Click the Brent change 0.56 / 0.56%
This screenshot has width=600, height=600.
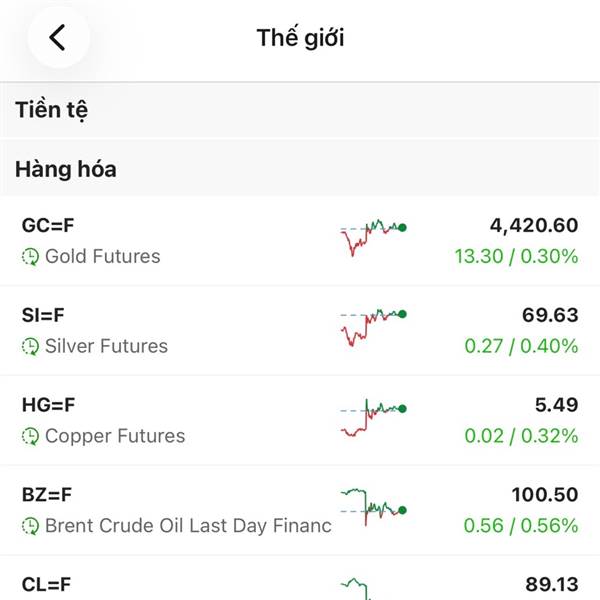coord(521,526)
